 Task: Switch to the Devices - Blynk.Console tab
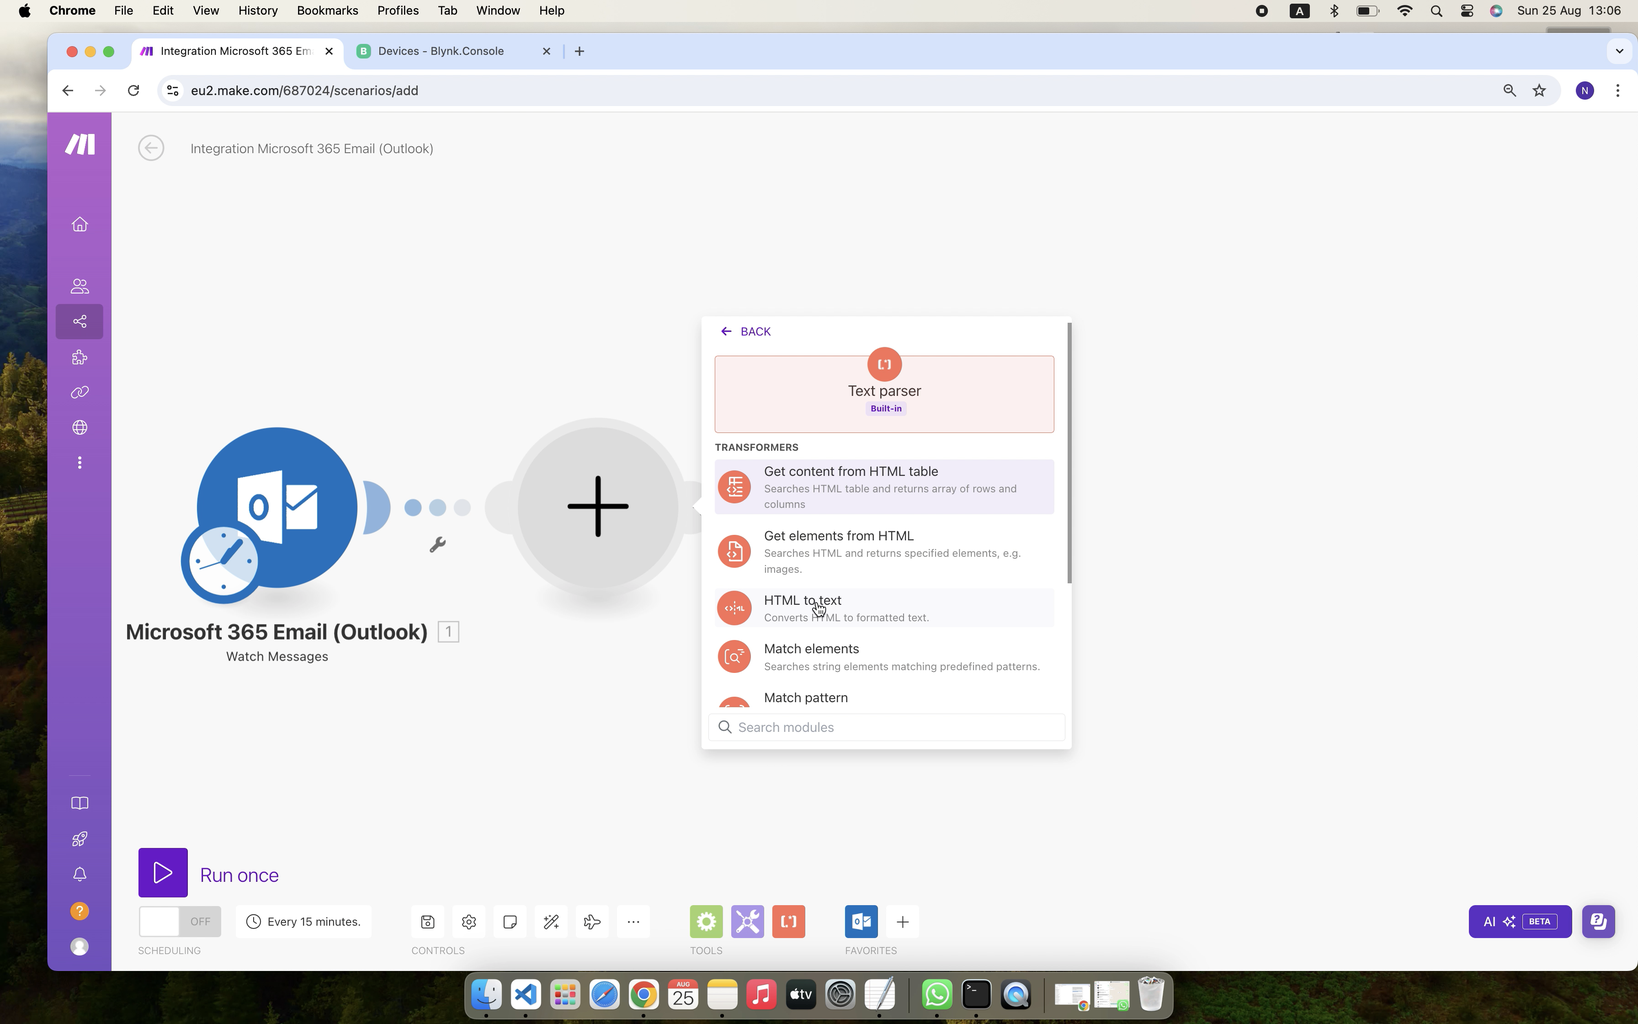point(453,51)
